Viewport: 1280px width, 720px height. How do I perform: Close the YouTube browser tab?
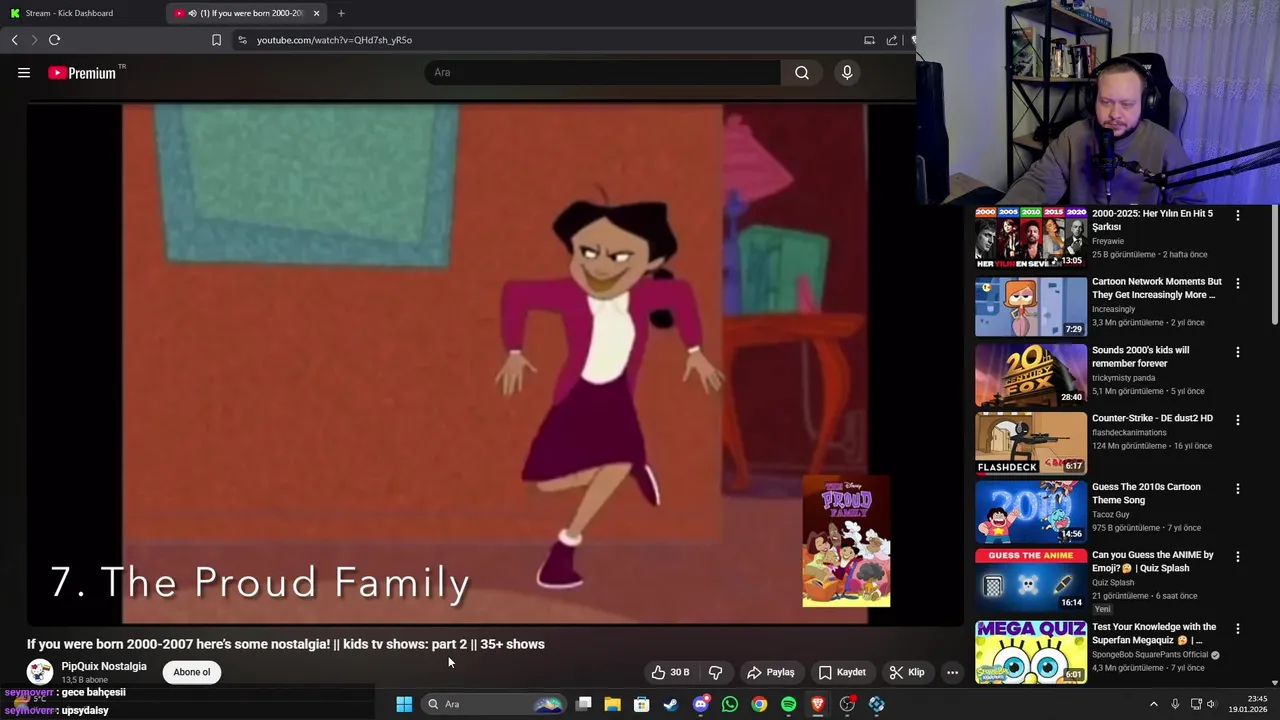[x=316, y=13]
